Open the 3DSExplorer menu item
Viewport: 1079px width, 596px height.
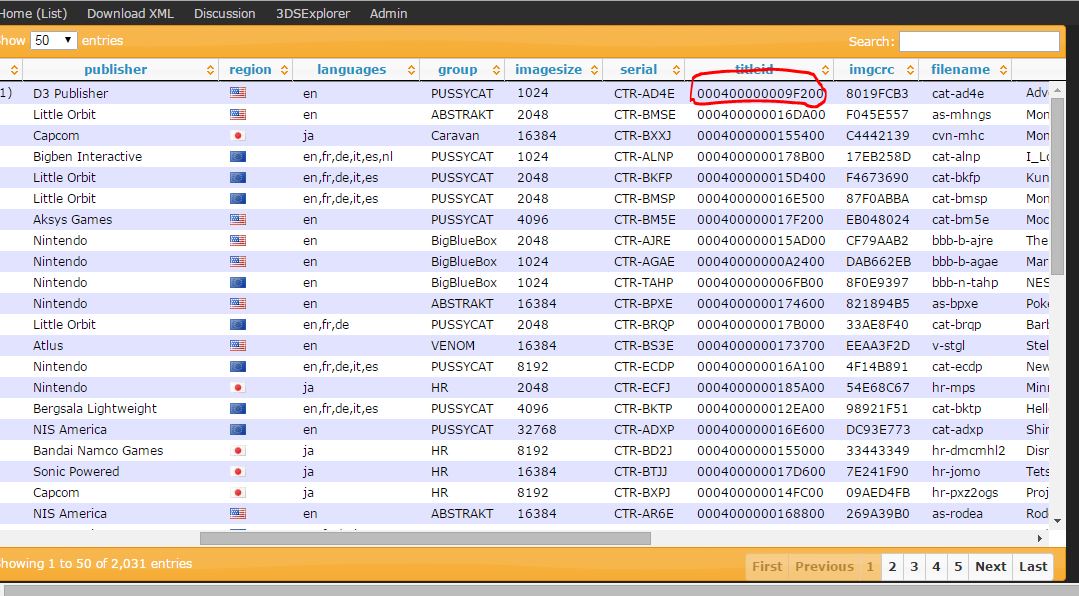(312, 13)
